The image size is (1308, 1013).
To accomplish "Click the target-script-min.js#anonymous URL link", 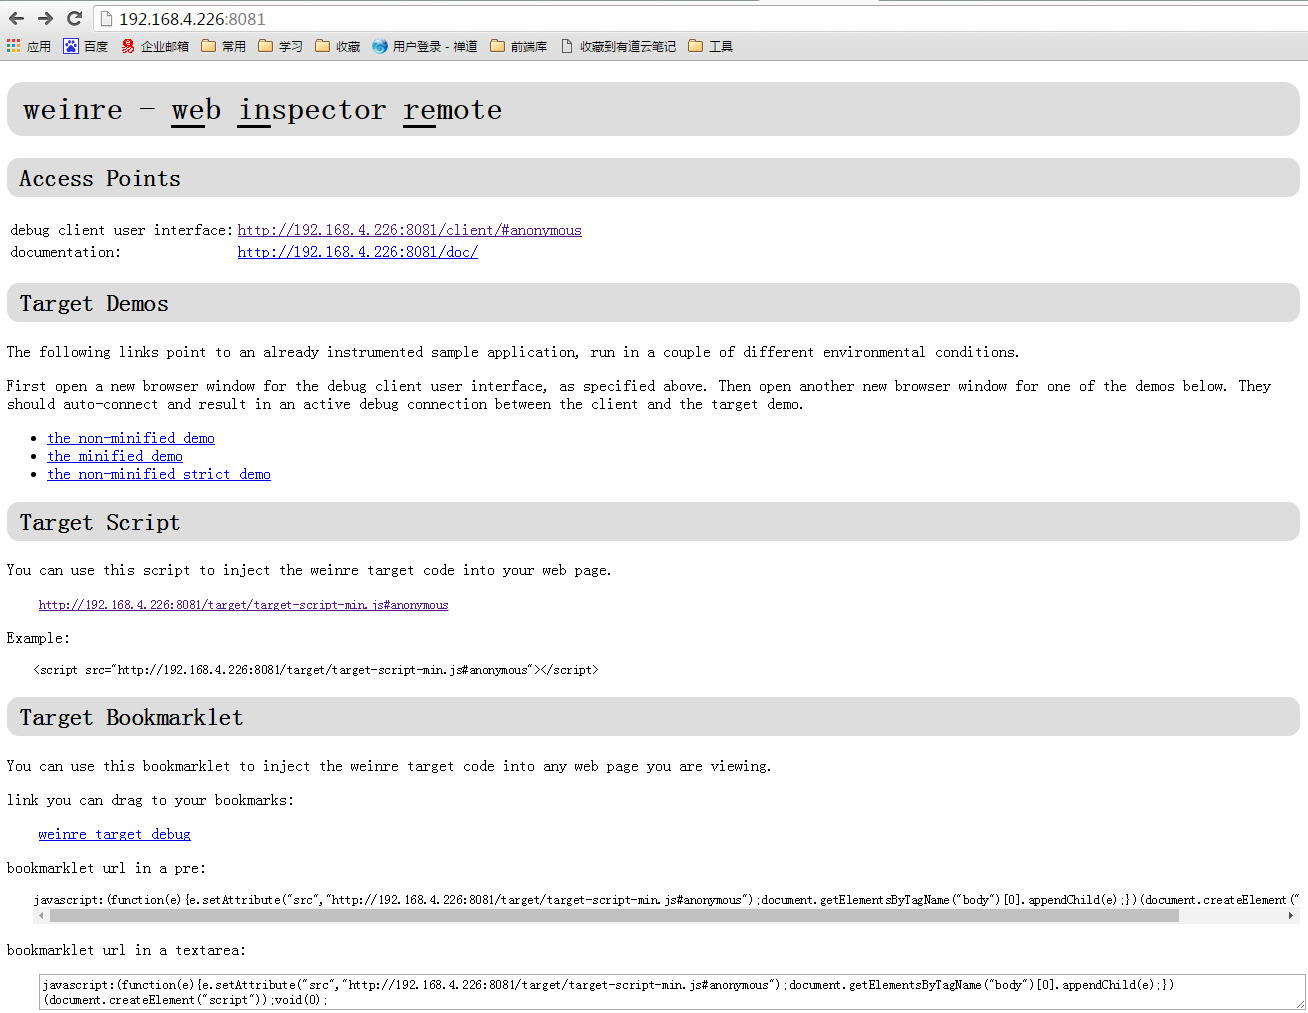I will point(243,605).
